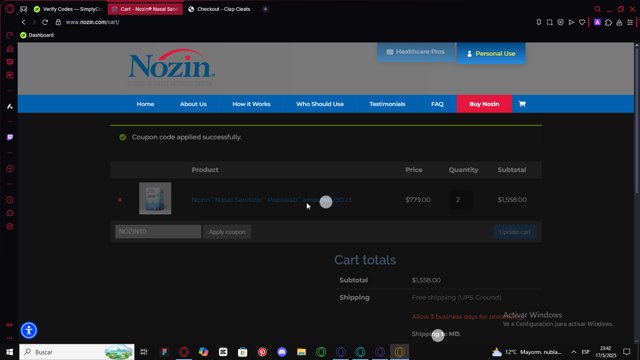Open mail icon beside tabs
Viewport: 640px width, 360px height.
pos(24,9)
